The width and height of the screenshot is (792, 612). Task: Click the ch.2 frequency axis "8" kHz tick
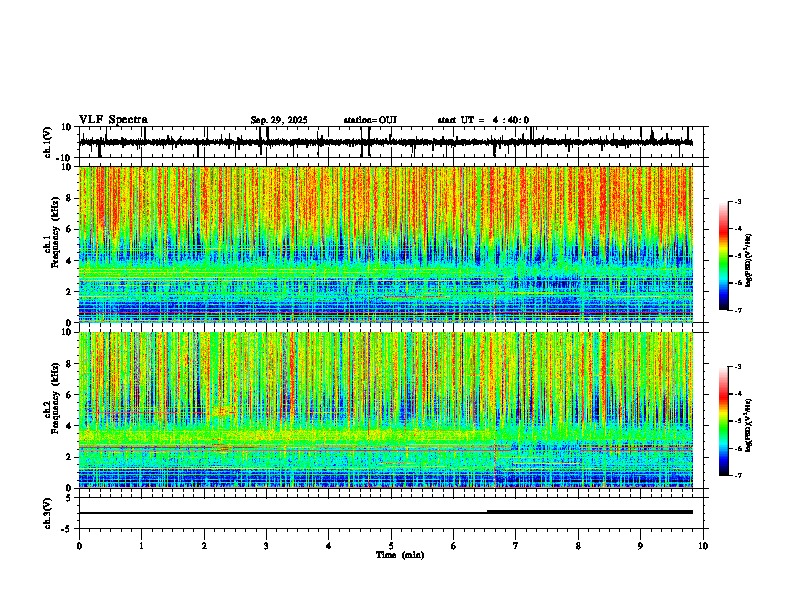(x=69, y=364)
